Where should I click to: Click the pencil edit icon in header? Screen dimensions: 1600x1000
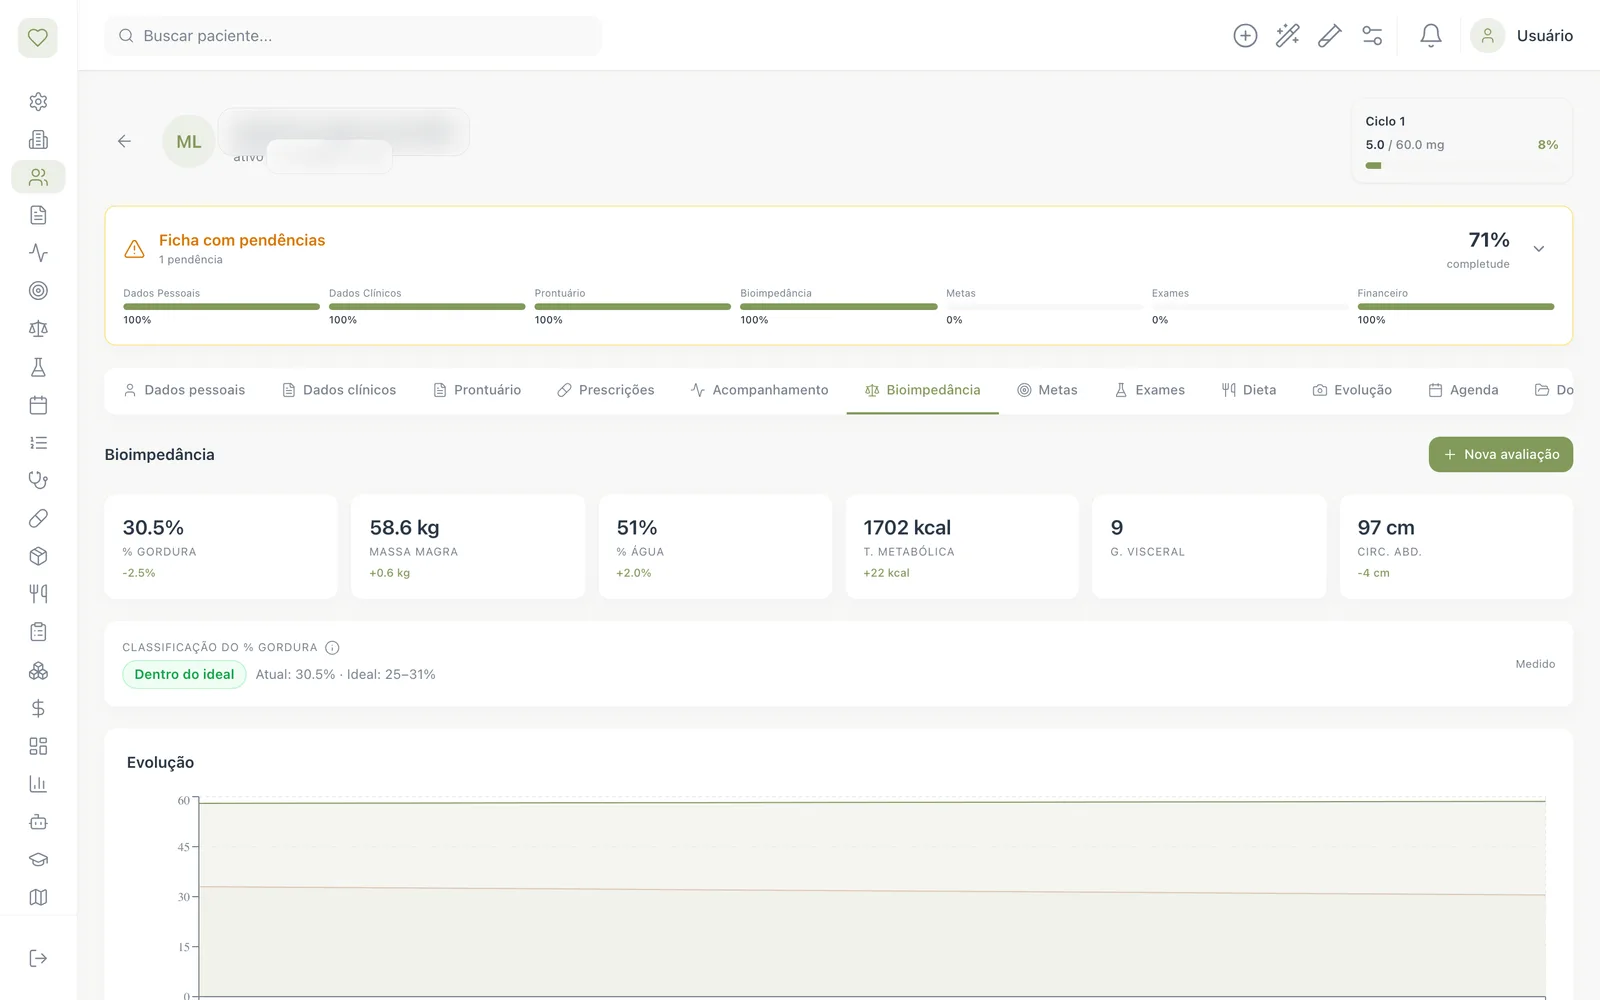point(1330,36)
